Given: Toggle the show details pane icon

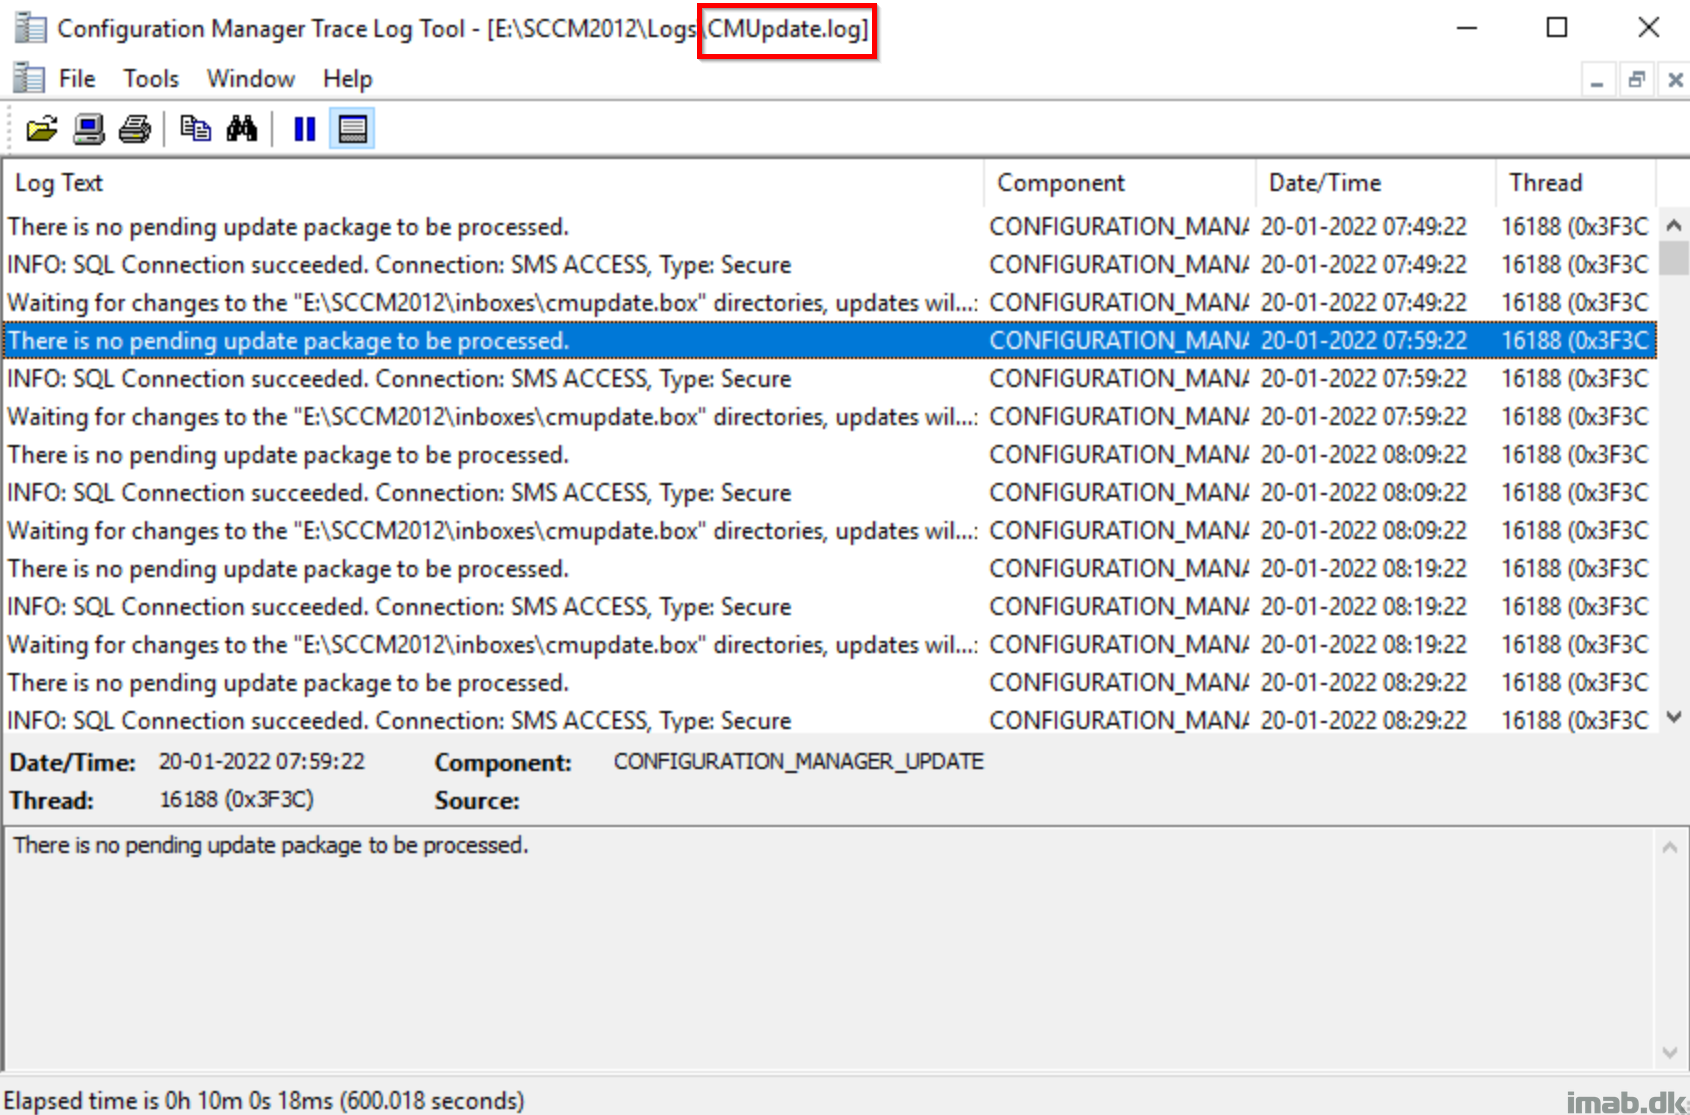Looking at the screenshot, I should [x=353, y=129].
